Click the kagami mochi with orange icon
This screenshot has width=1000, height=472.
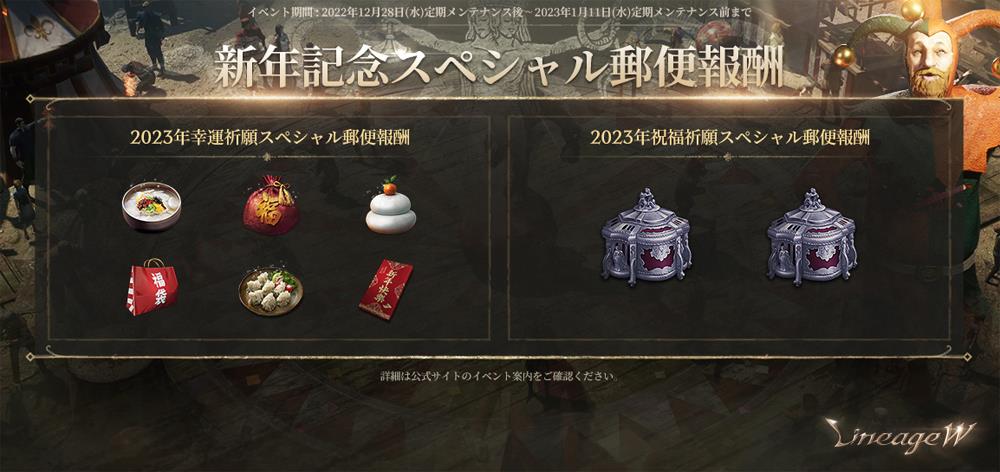click(x=390, y=205)
